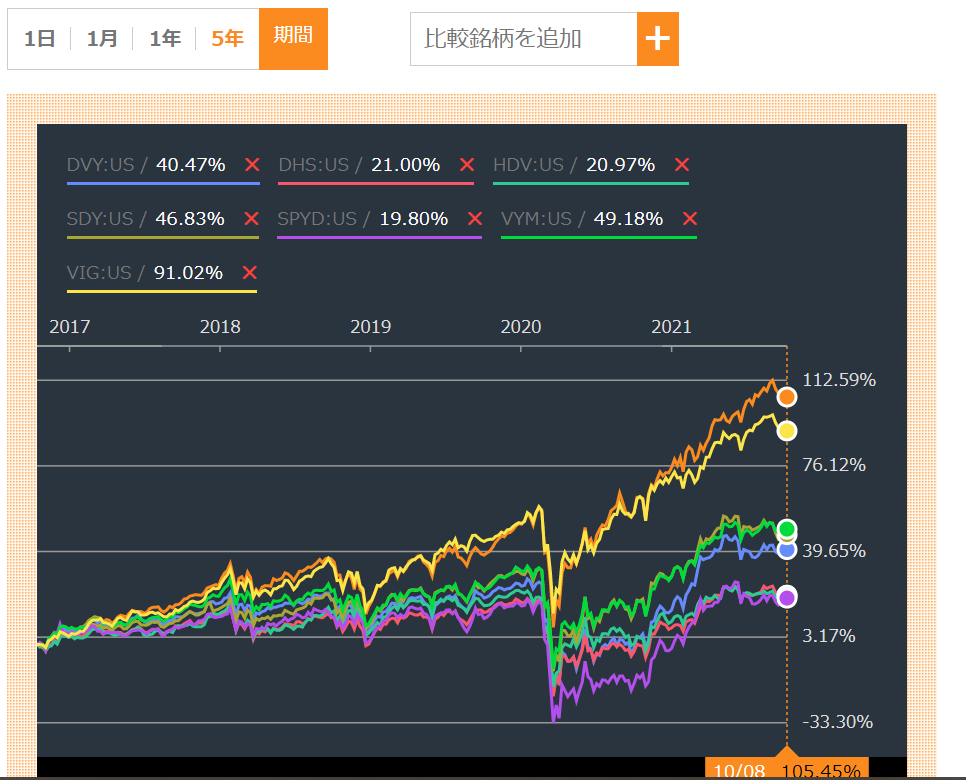Select the 1日 time range tab
Image resolution: width=966 pixels, height=780 pixels.
[39, 39]
